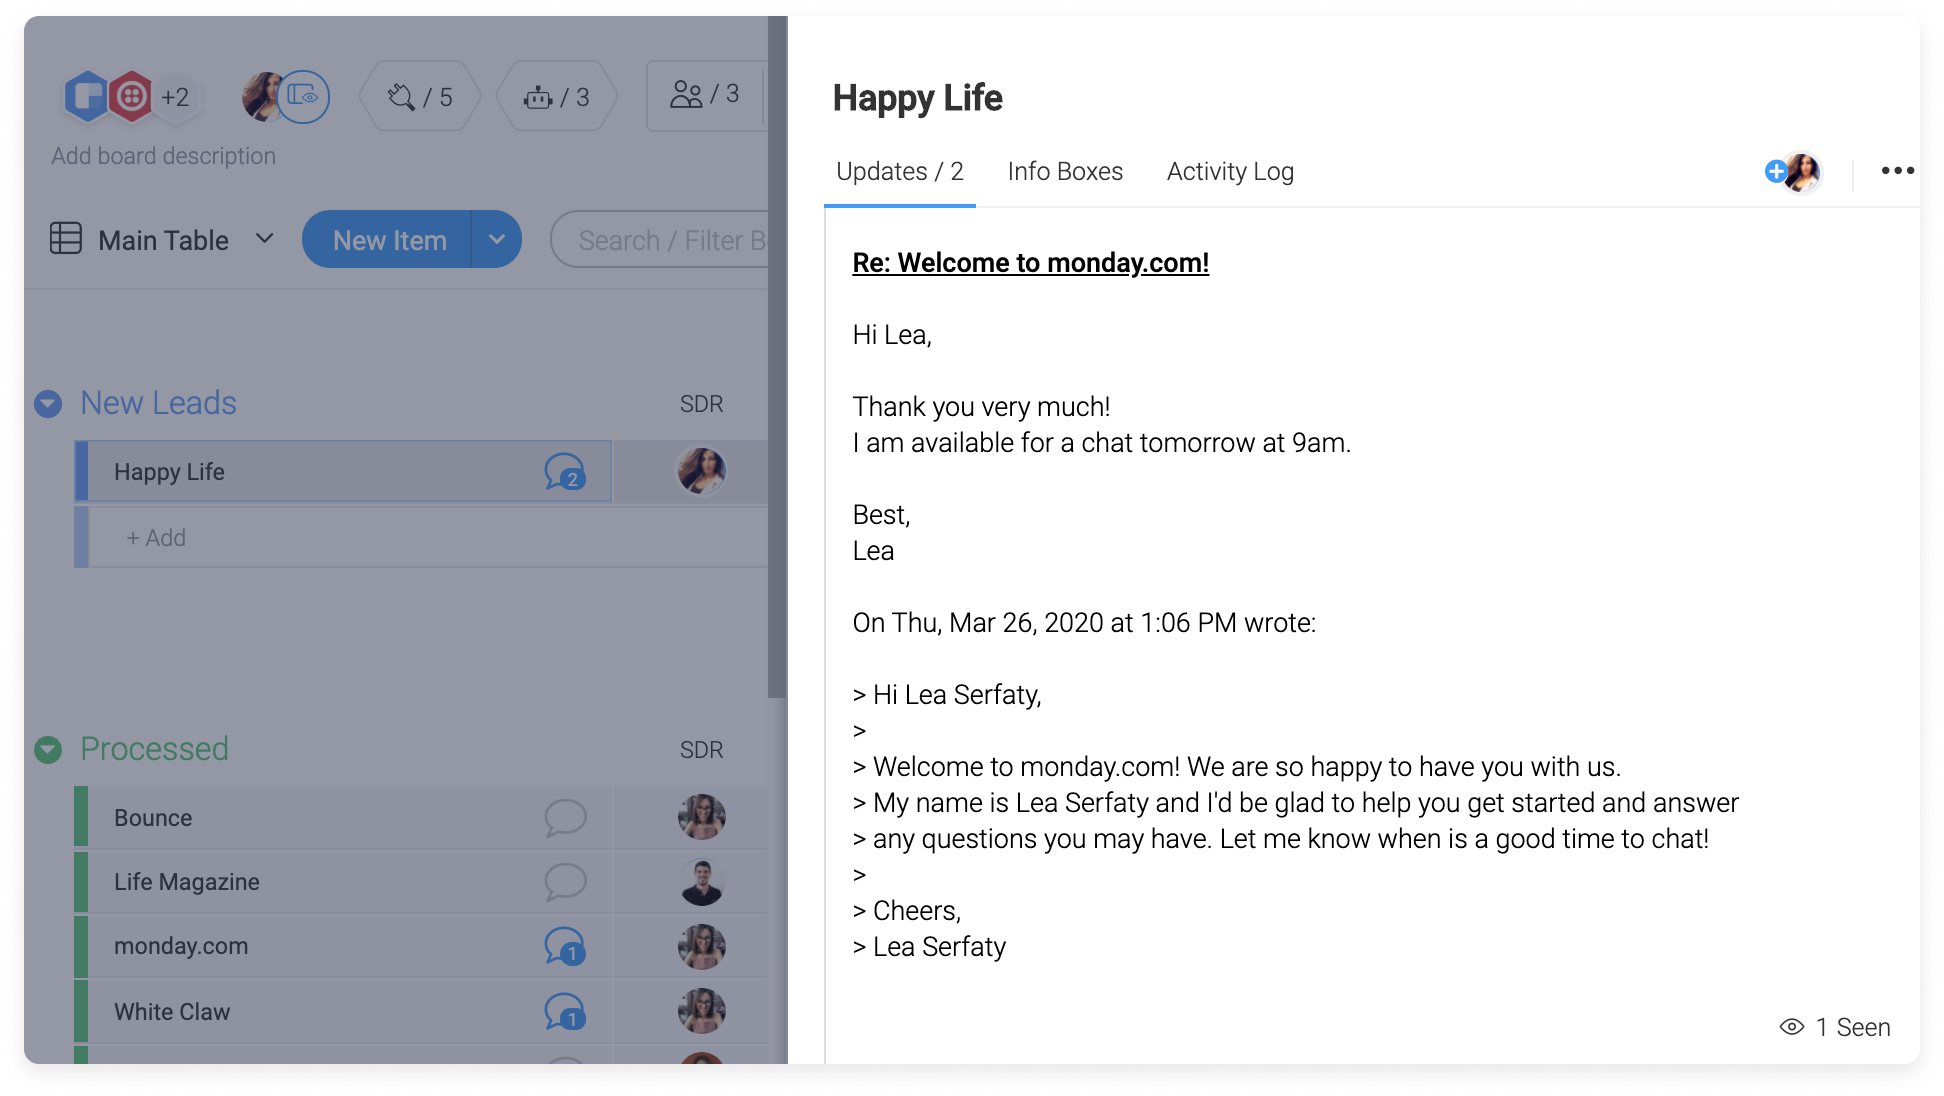Collapse the Processed group

coord(48,750)
